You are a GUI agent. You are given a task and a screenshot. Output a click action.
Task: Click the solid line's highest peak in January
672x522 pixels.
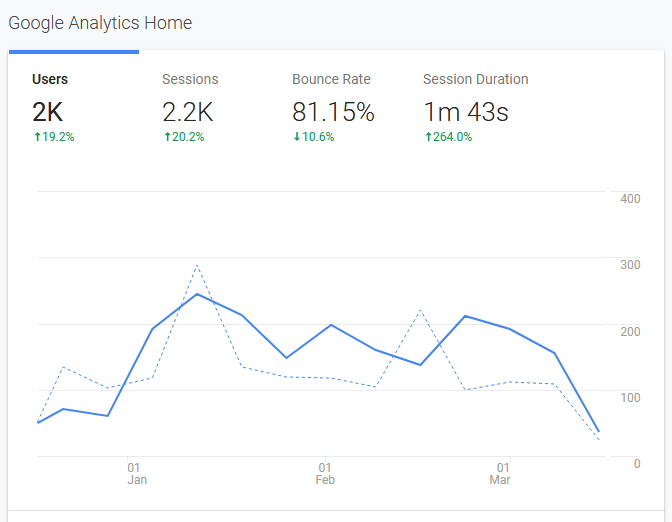coord(197,294)
